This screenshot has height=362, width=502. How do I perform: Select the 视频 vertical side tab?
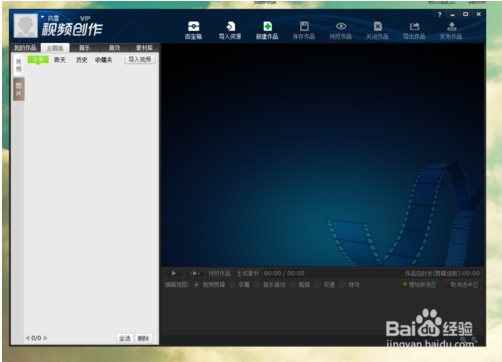click(19, 65)
